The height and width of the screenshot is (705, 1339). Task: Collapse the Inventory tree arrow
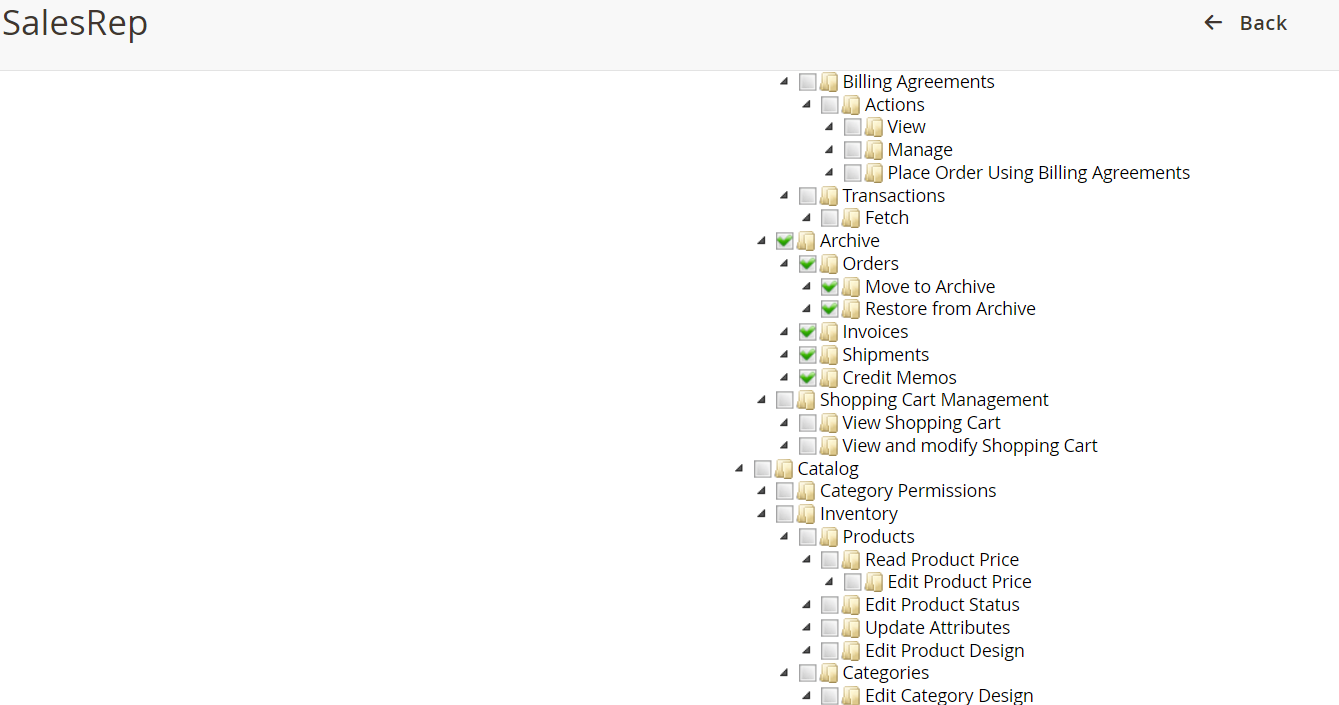[761, 513]
